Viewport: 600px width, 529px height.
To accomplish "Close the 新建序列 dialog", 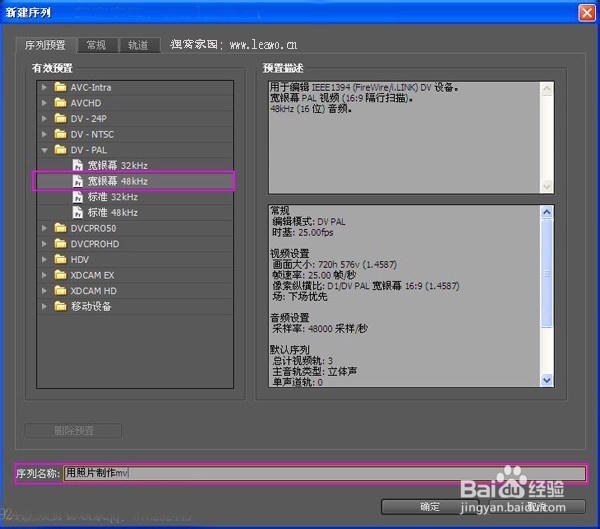I will click(587, 13).
